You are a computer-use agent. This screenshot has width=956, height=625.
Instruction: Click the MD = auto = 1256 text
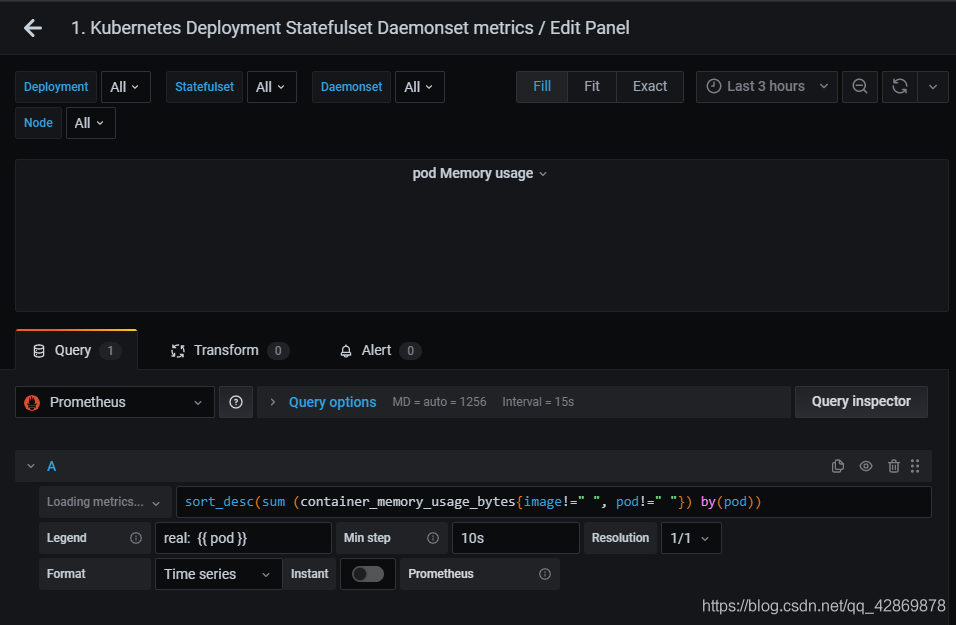(x=439, y=402)
